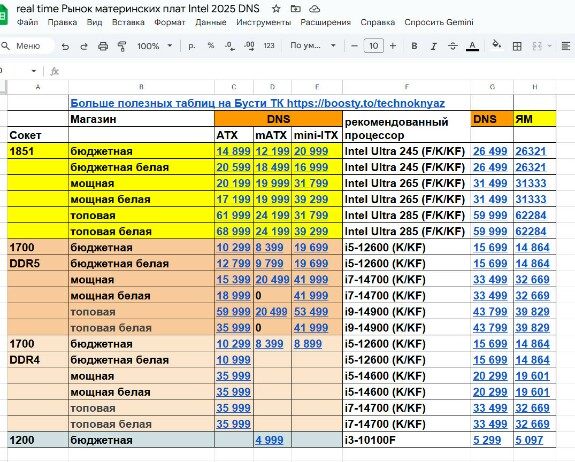Click the font size field
The image size is (575, 462).
(x=373, y=46)
